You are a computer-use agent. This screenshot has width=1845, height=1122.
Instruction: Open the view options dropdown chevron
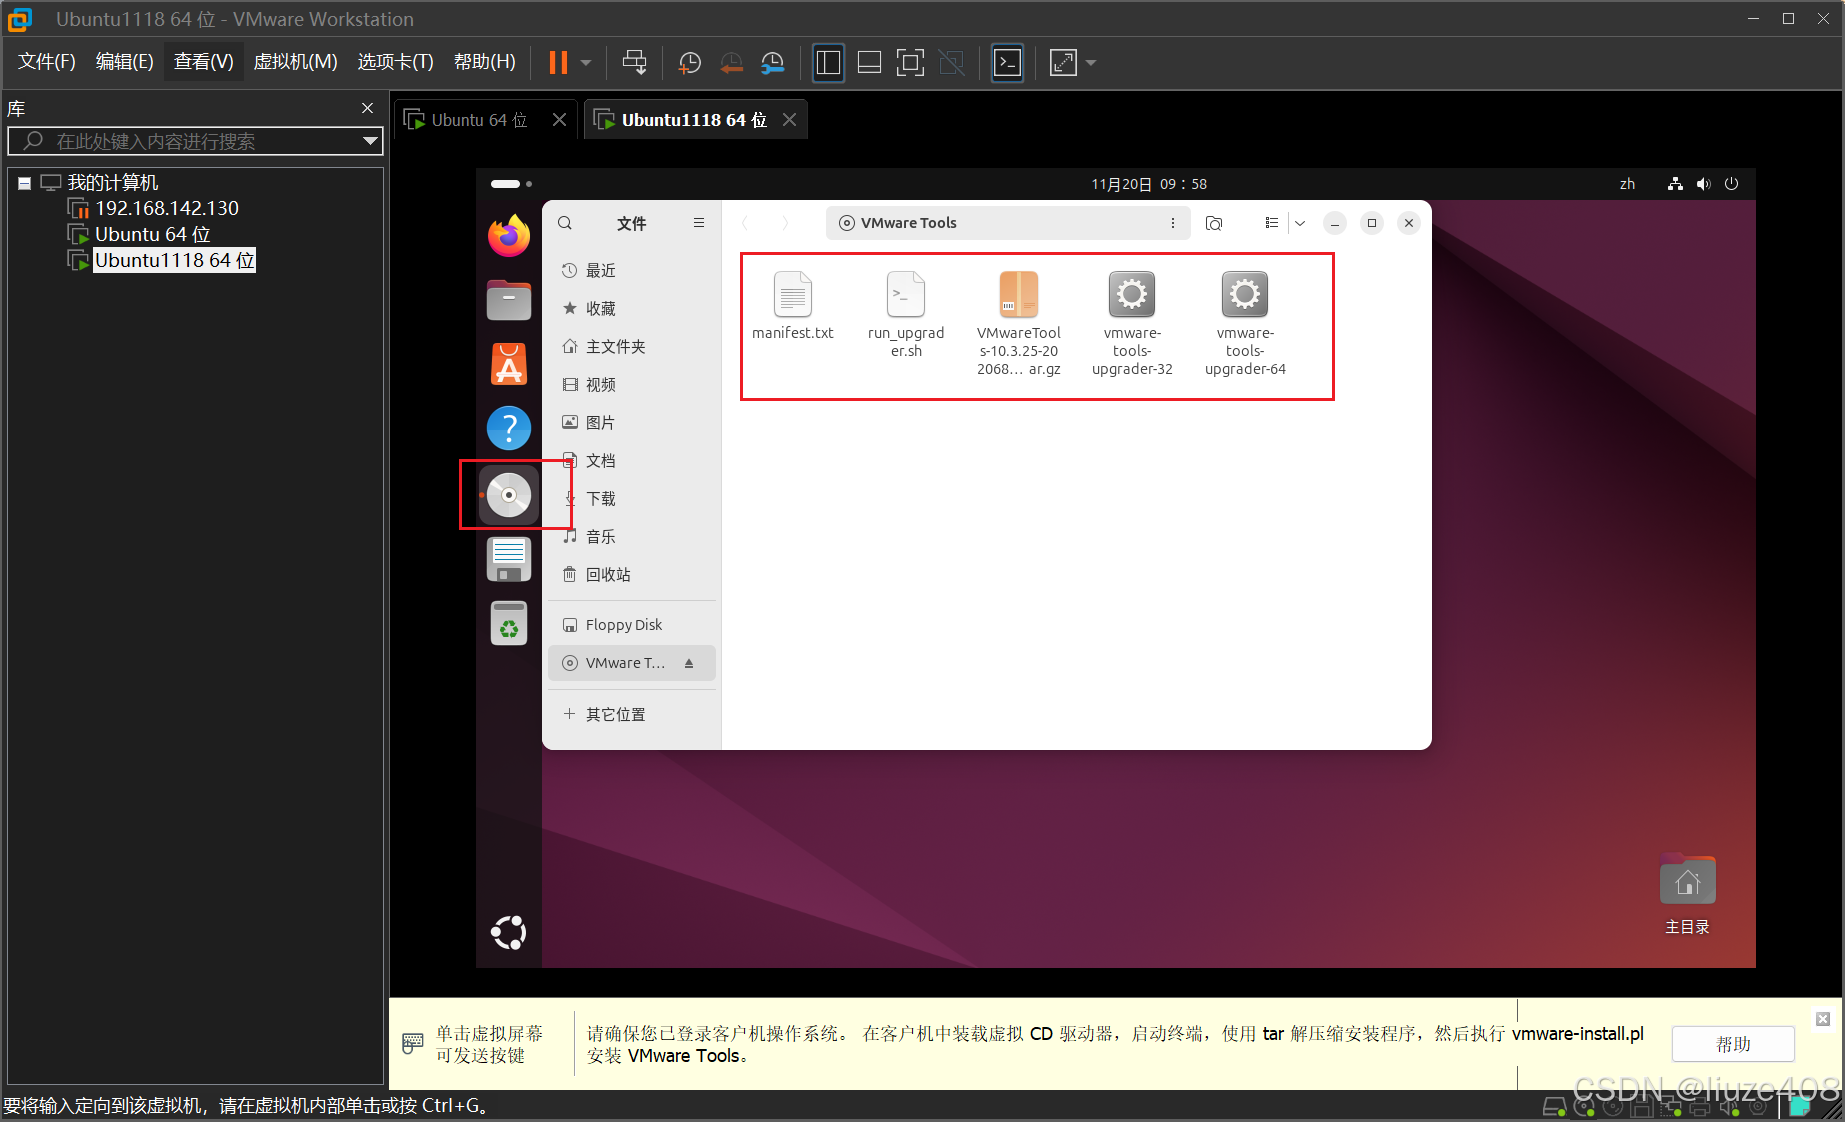tap(1300, 223)
